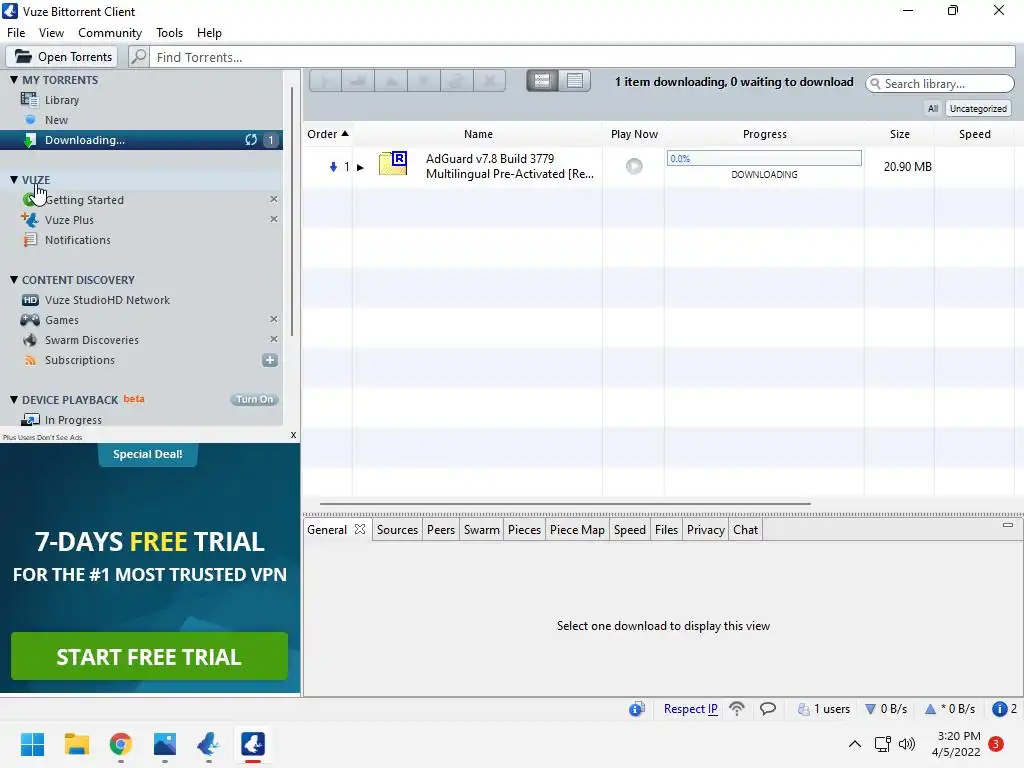Collapse the MY TORRENTS section
Viewport: 1024px width, 768px height.
click(x=14, y=80)
